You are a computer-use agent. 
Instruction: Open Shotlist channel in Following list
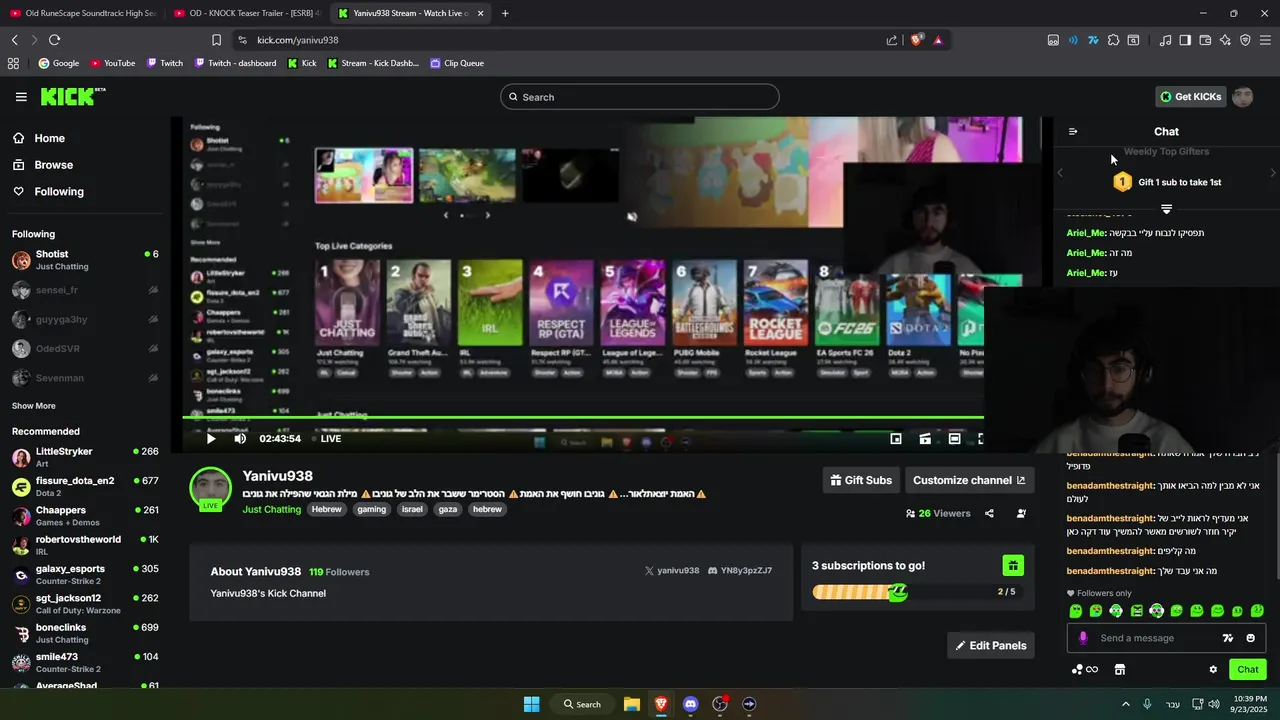85,260
